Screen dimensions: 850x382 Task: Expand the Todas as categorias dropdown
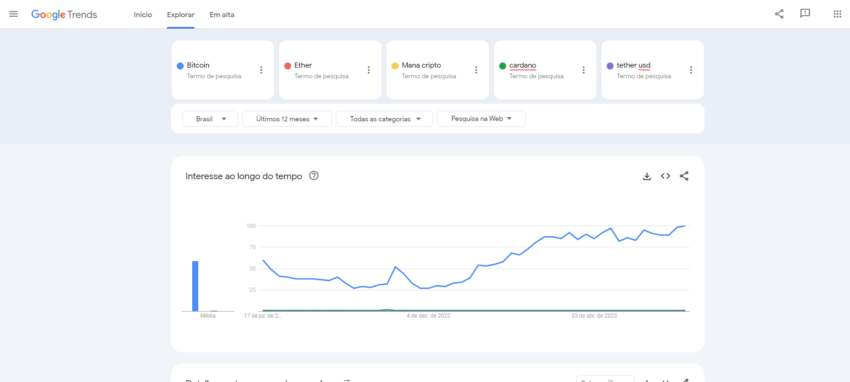[x=384, y=119]
